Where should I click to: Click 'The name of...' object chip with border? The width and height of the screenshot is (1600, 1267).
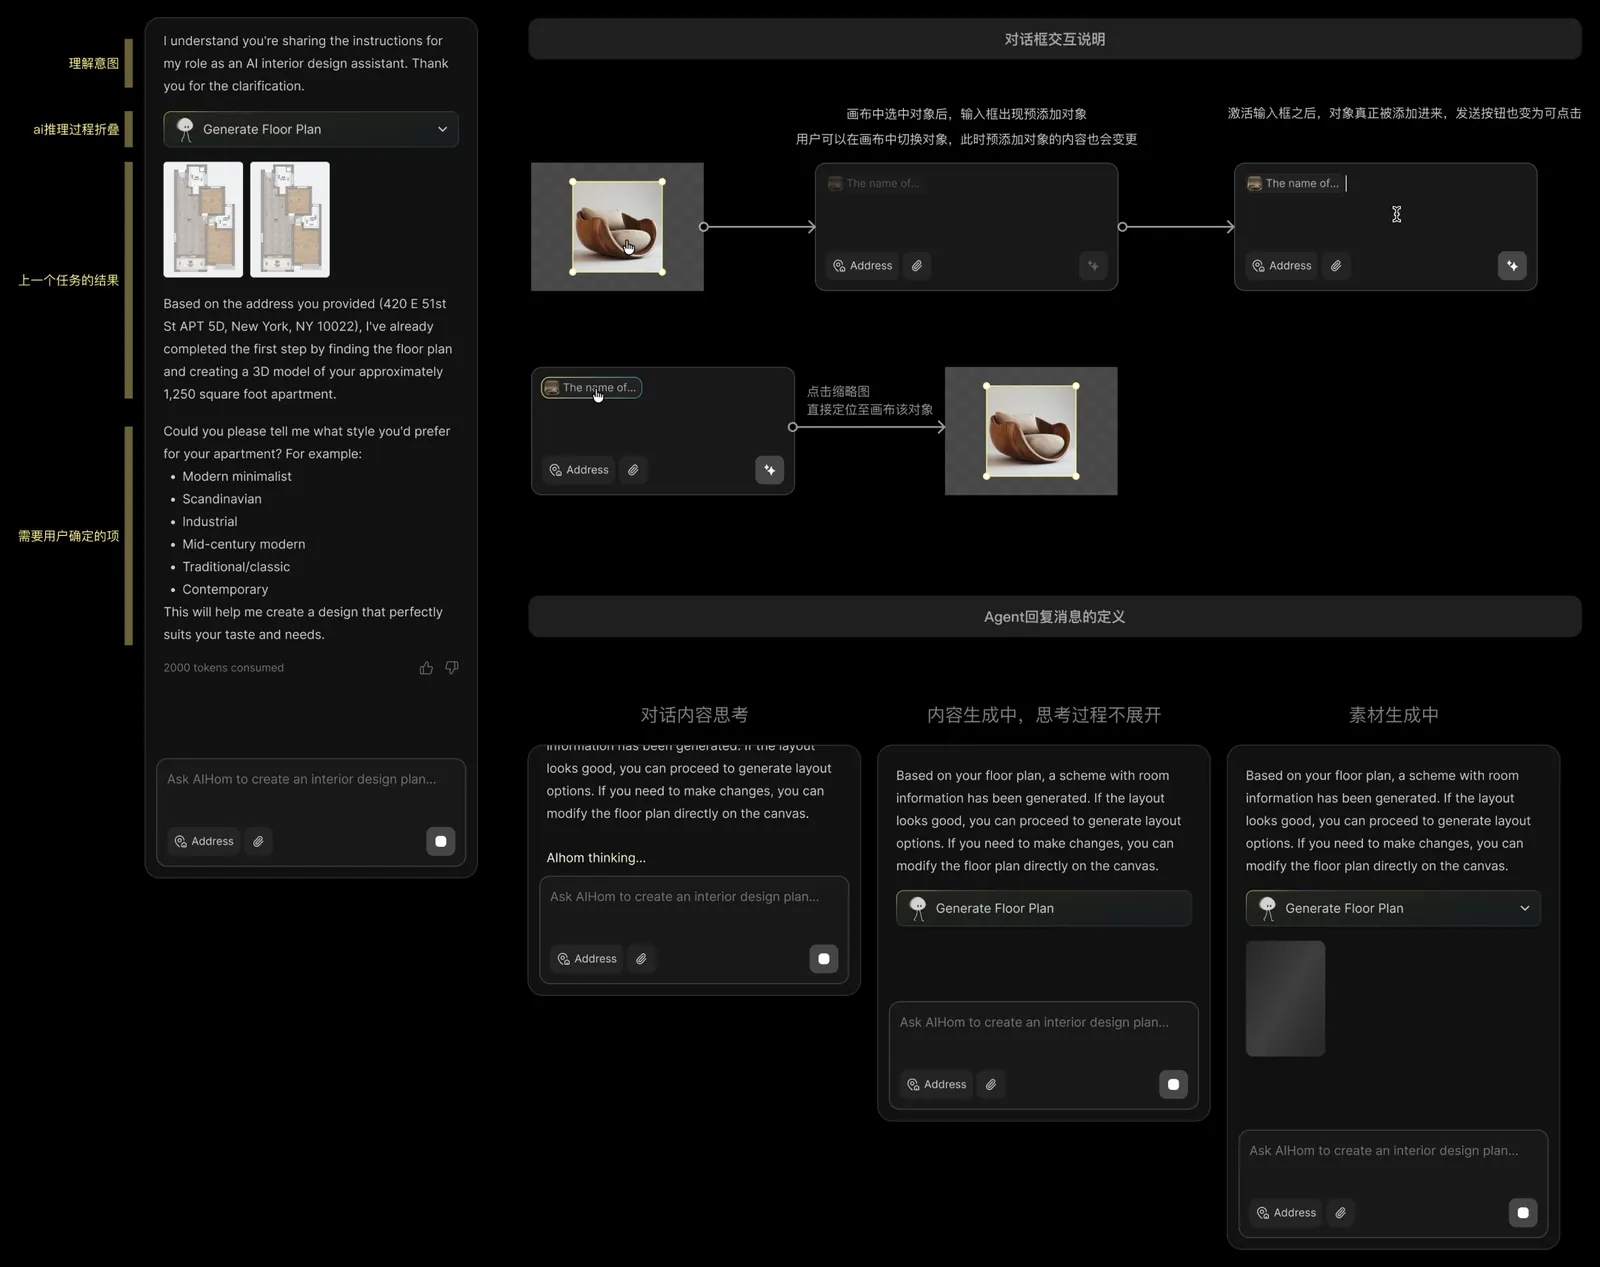[x=591, y=388]
